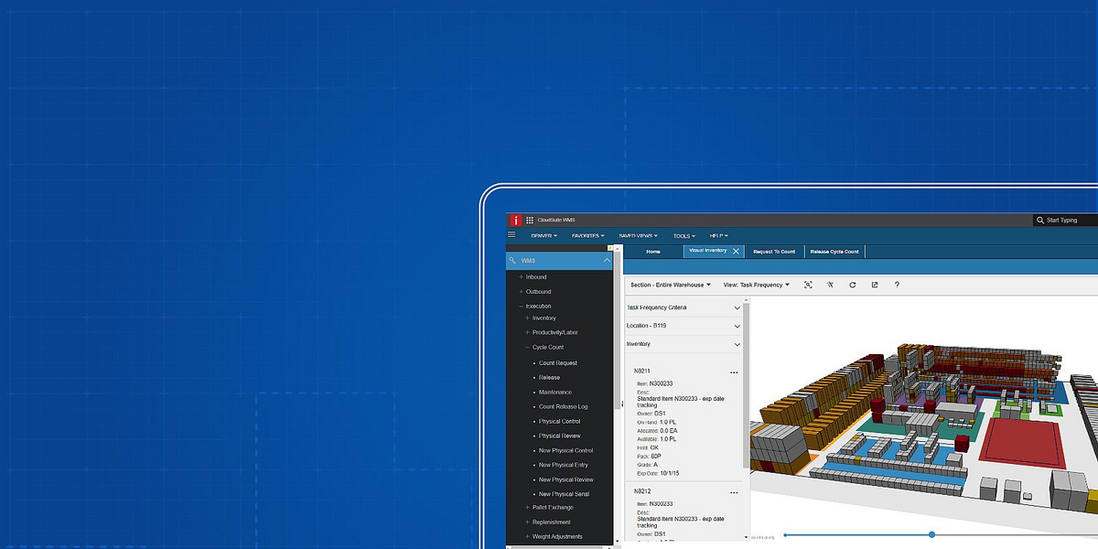Switch to Request To Count tab

click(x=774, y=251)
